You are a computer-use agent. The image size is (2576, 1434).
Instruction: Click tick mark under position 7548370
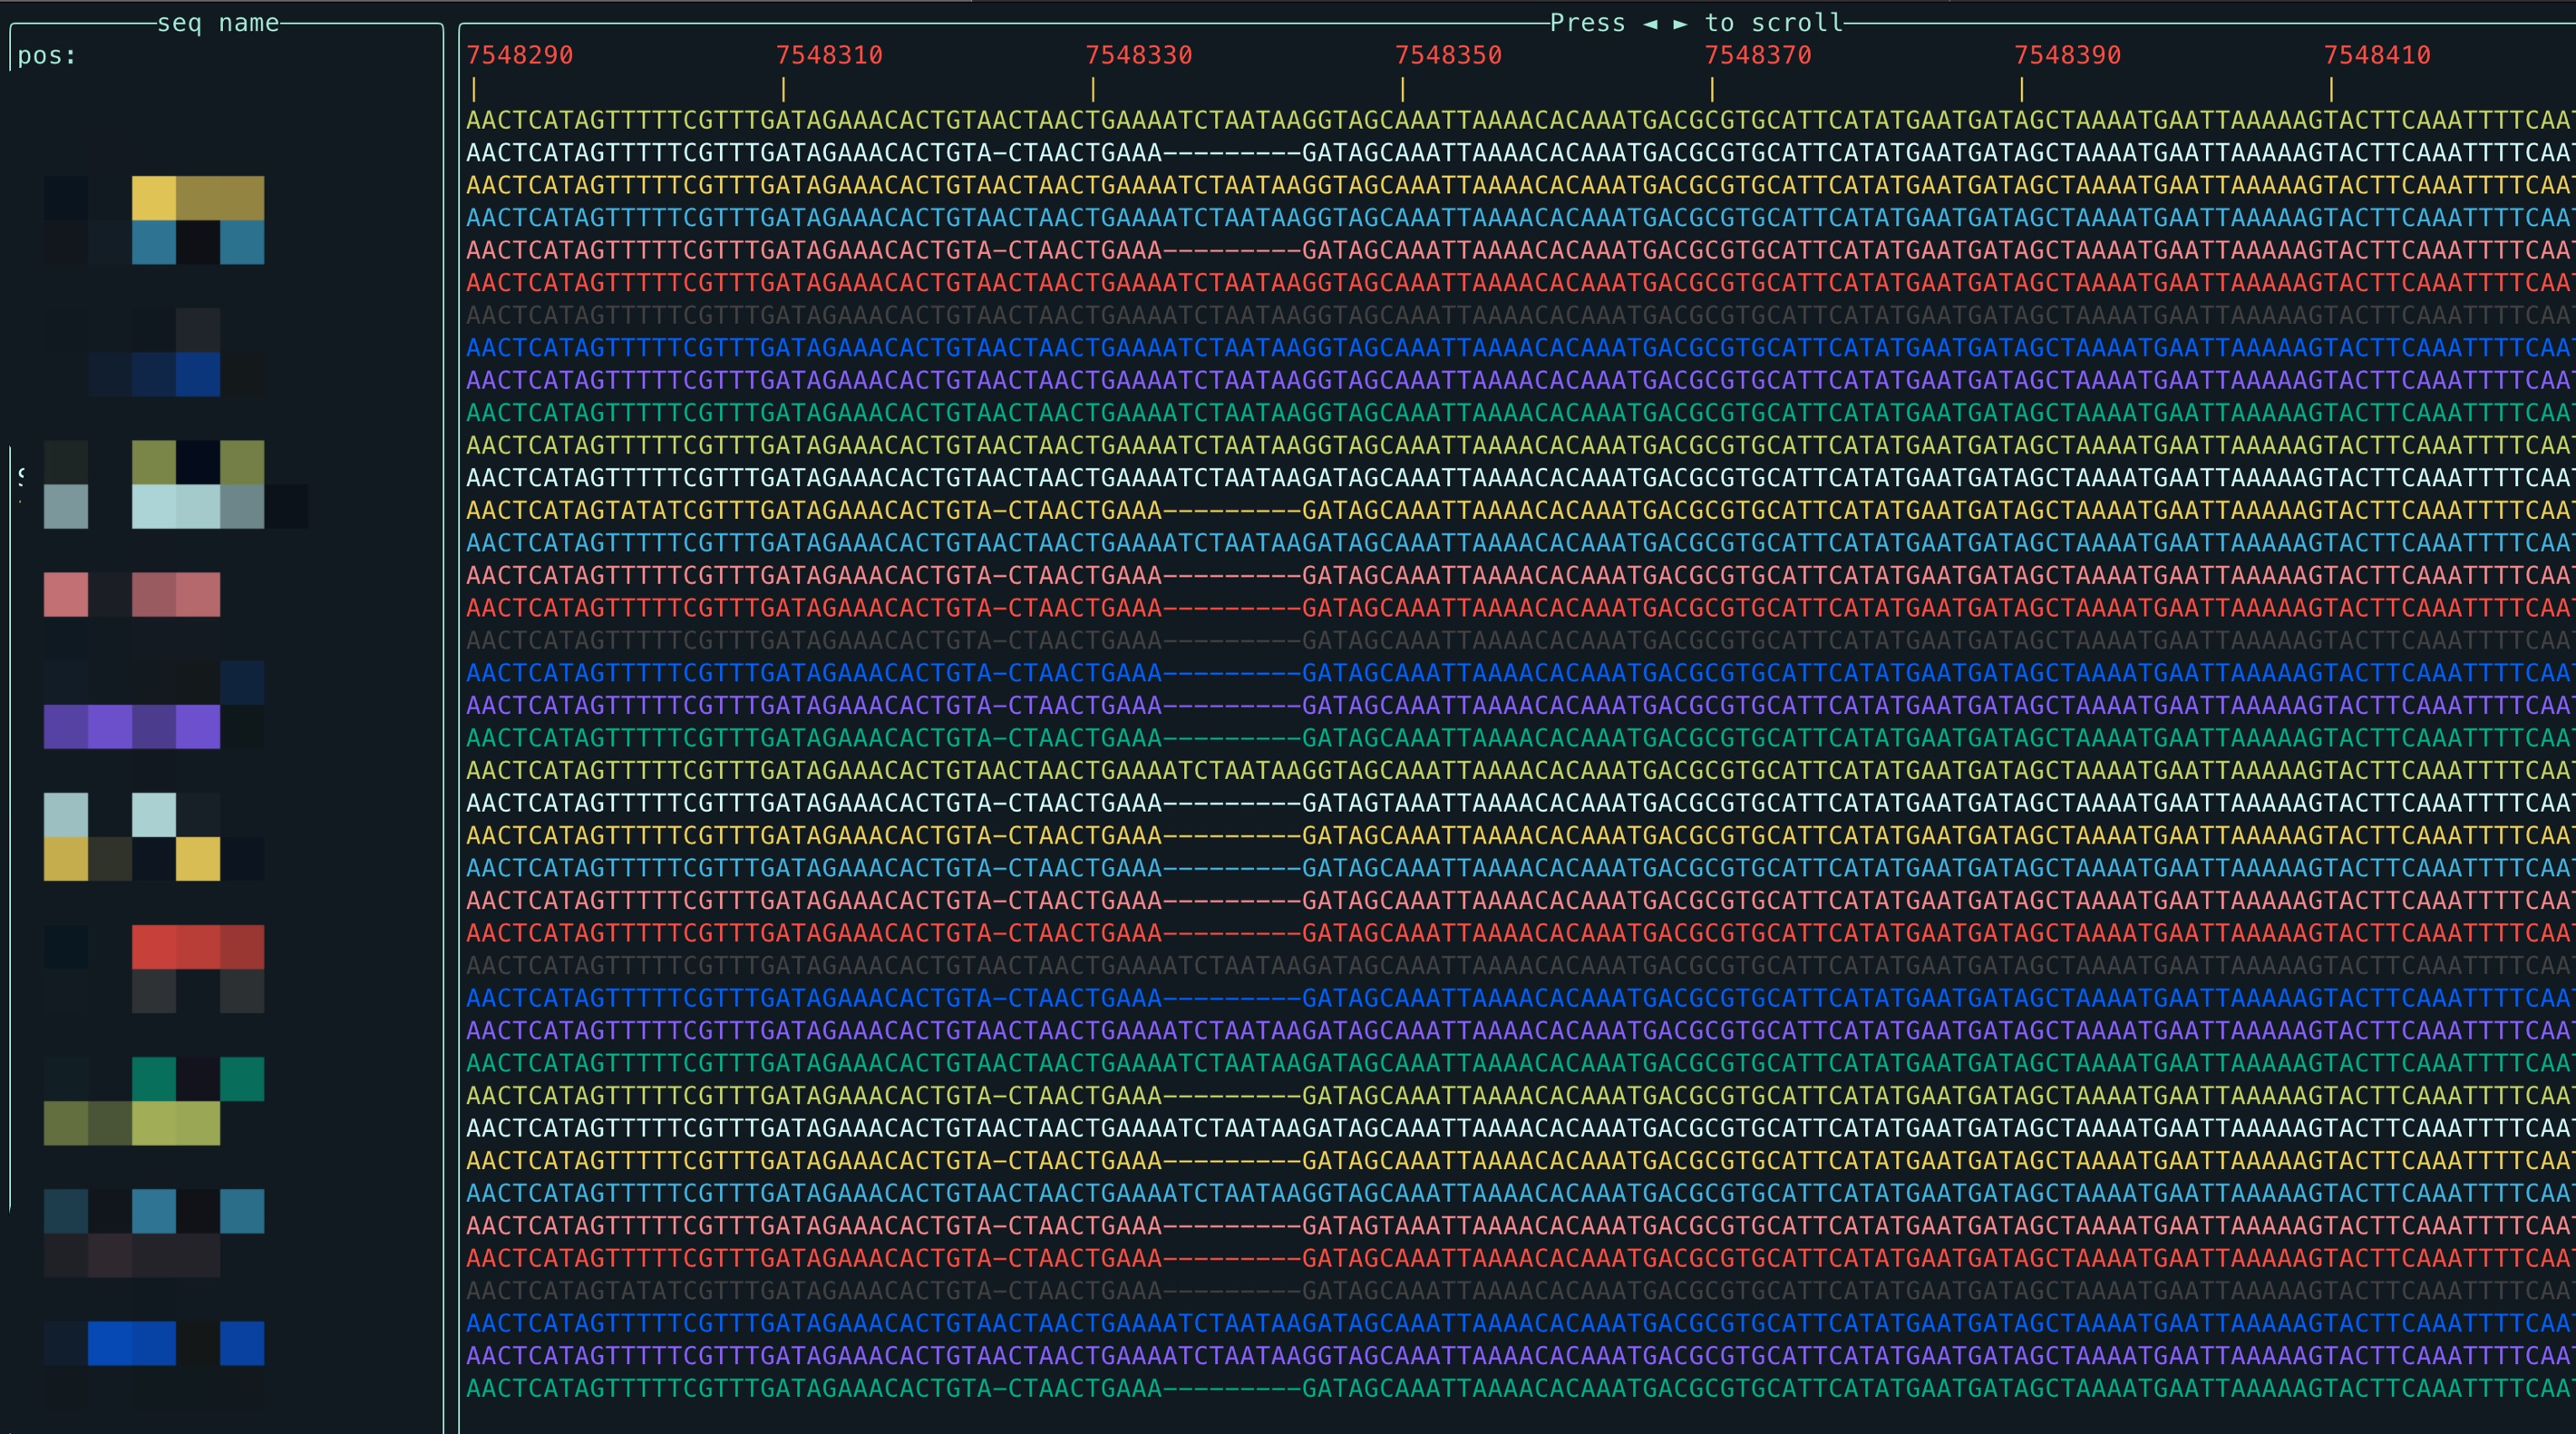(x=1712, y=90)
